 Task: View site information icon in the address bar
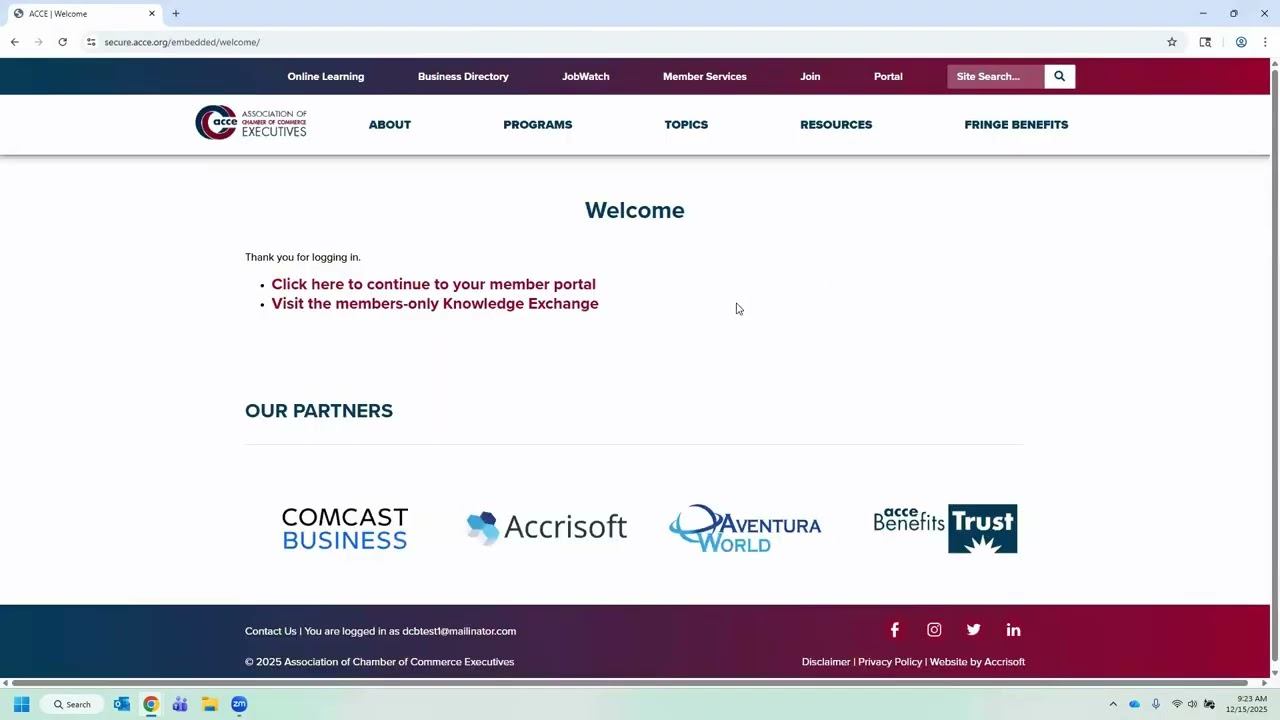pyautogui.click(x=91, y=42)
